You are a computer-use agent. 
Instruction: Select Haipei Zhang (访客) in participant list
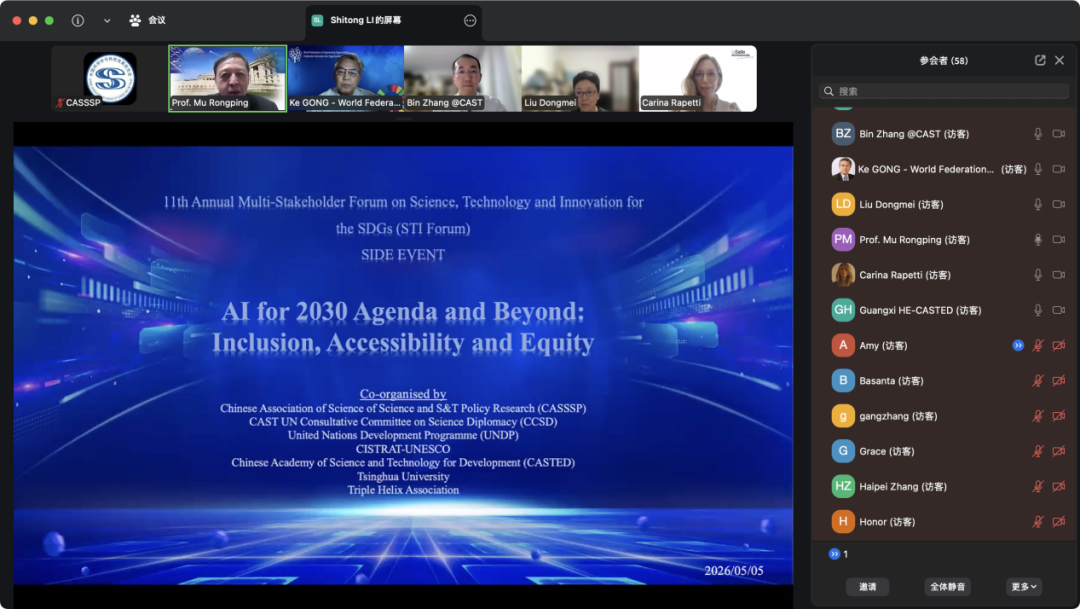[x=944, y=486]
